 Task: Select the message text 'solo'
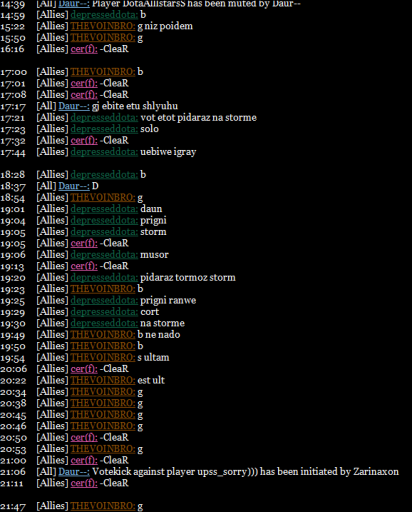click(x=149, y=129)
